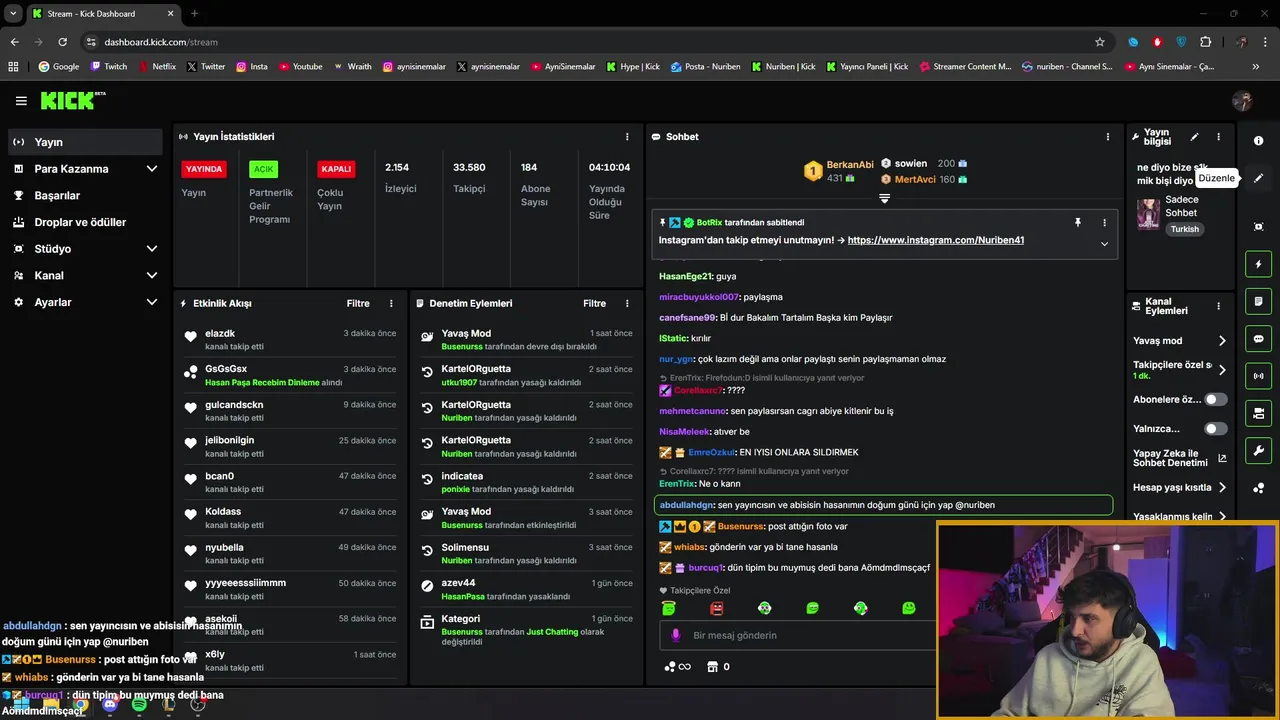The height and width of the screenshot is (720, 1280).
Task: Open the Yayıncı Paneli | Kick bookmark
Action: pyautogui.click(x=867, y=67)
